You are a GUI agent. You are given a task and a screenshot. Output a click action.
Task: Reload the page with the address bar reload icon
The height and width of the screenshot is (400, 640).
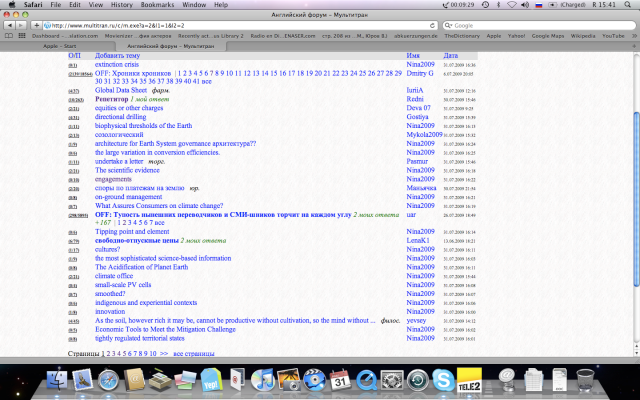pos(432,25)
